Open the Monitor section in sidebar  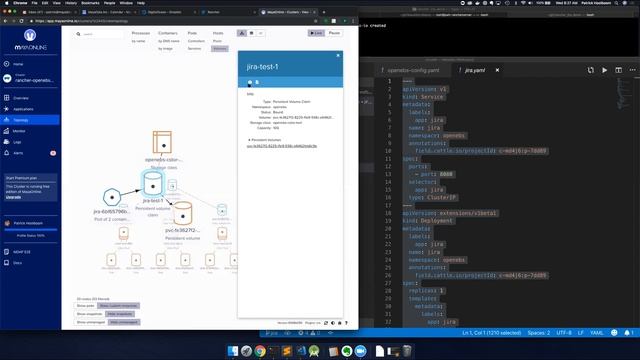coord(19,131)
